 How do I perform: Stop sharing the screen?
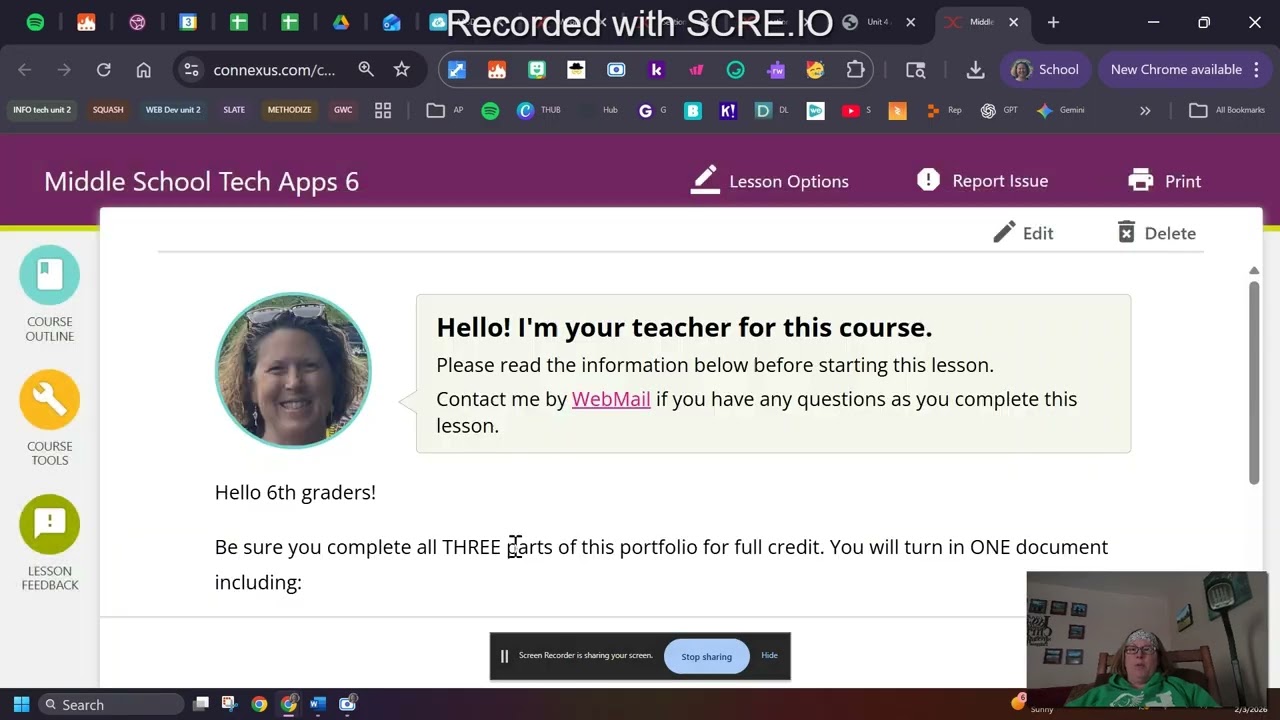(706, 657)
